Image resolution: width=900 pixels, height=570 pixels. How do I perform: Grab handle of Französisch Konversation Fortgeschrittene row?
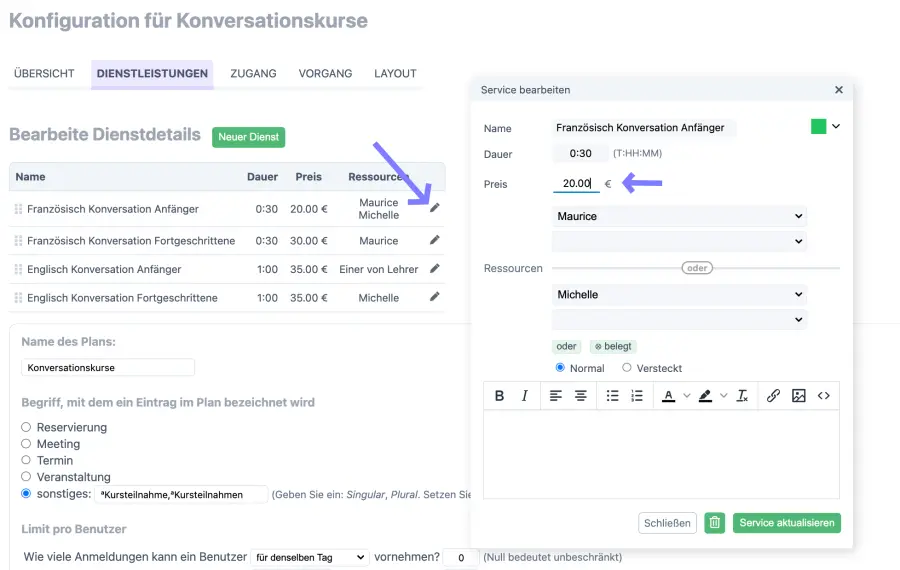pos(18,241)
